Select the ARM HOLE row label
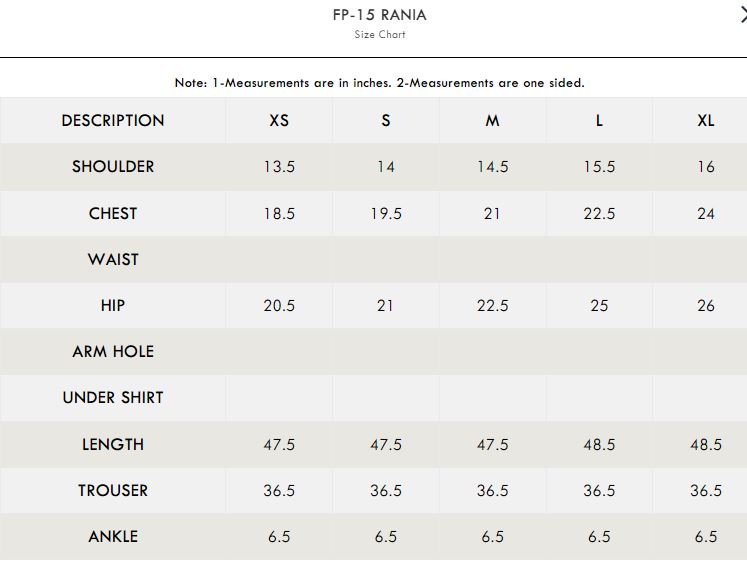Viewport: 747px width, 576px height. point(113,352)
